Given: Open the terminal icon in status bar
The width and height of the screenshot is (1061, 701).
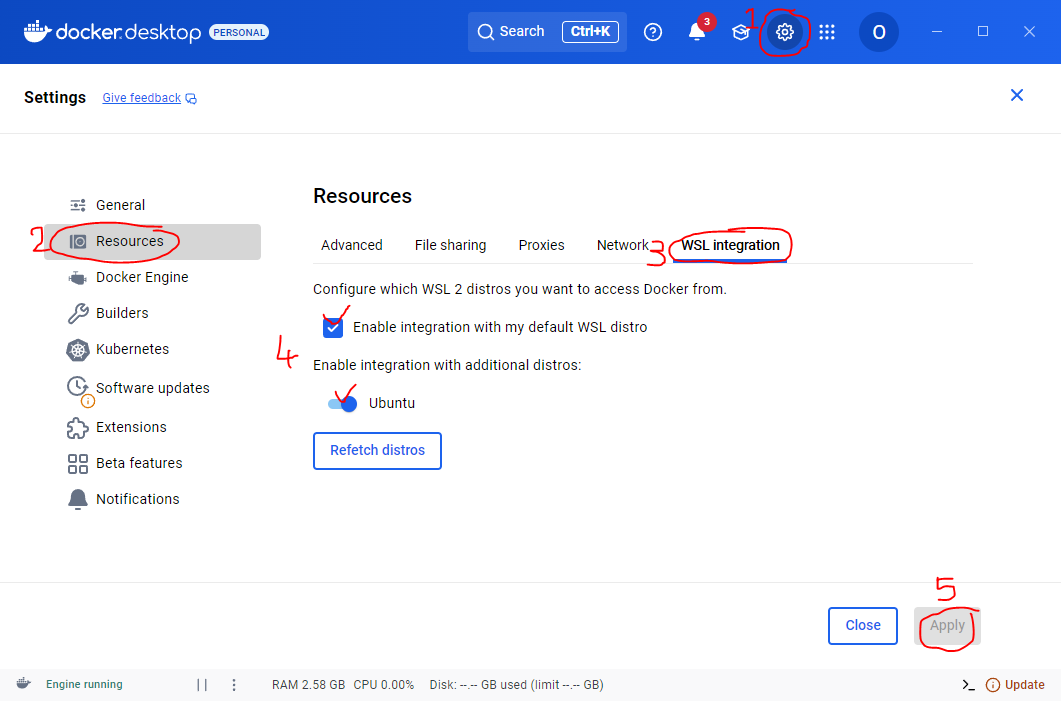Looking at the screenshot, I should (x=968, y=685).
